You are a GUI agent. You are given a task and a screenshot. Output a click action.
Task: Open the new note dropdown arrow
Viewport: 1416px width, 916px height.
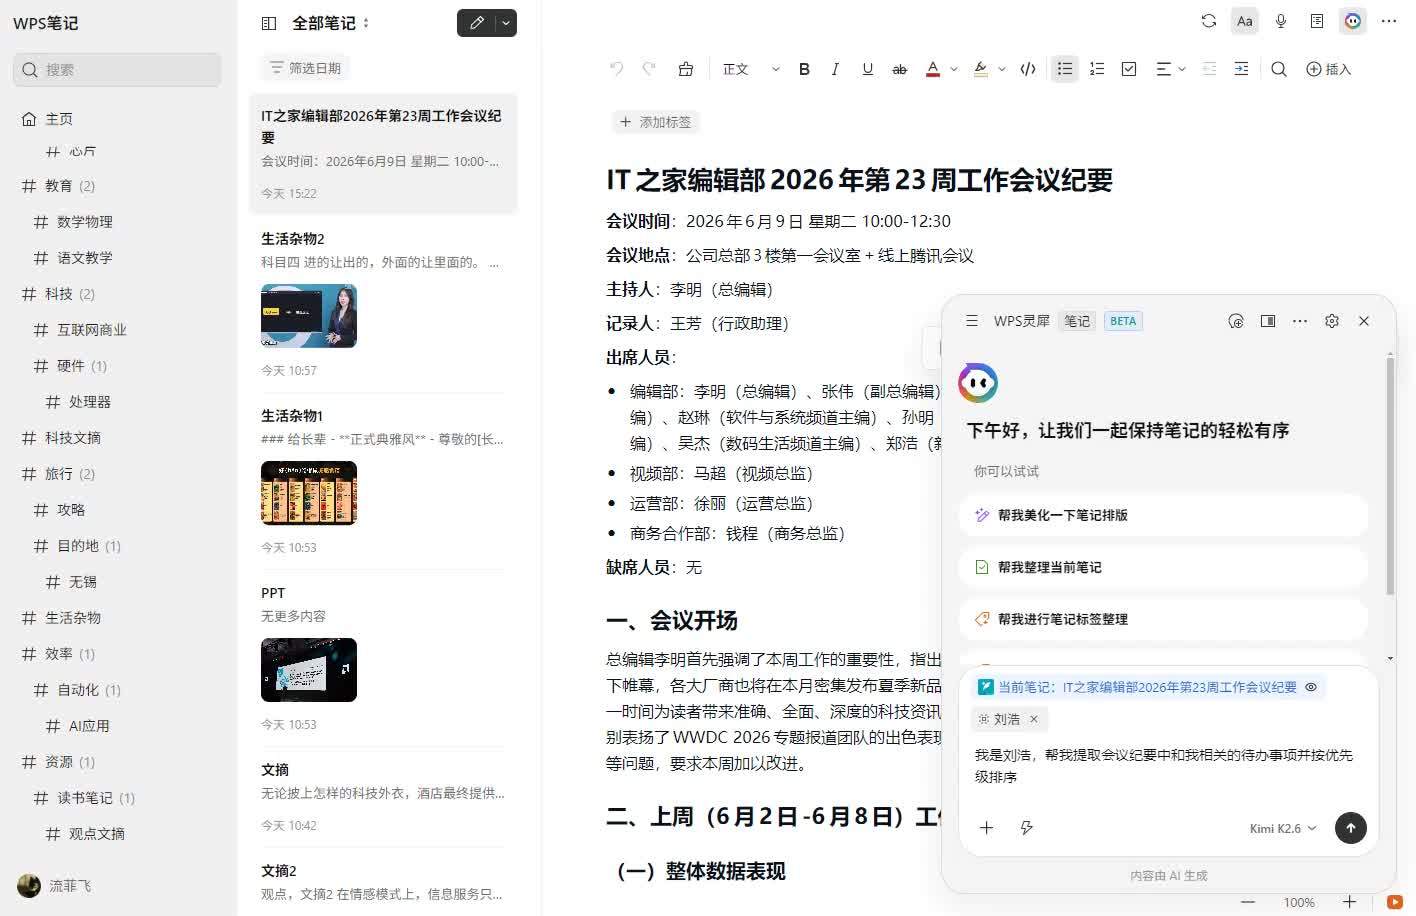(x=507, y=23)
